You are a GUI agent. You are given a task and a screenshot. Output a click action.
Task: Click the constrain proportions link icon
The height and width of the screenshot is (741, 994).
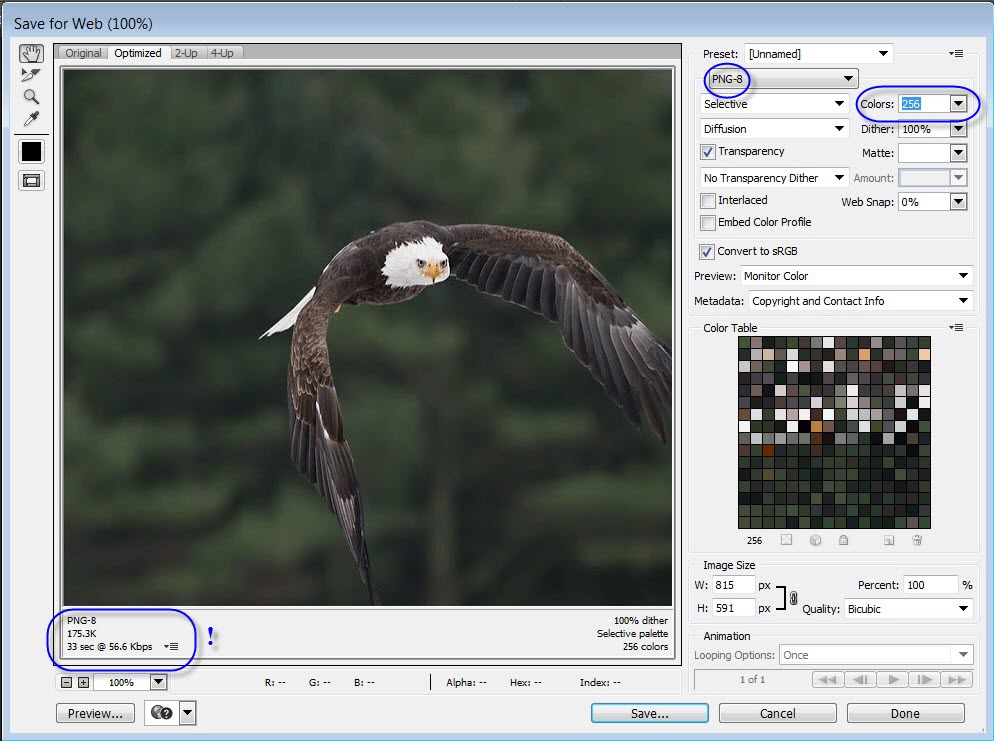tap(793, 598)
